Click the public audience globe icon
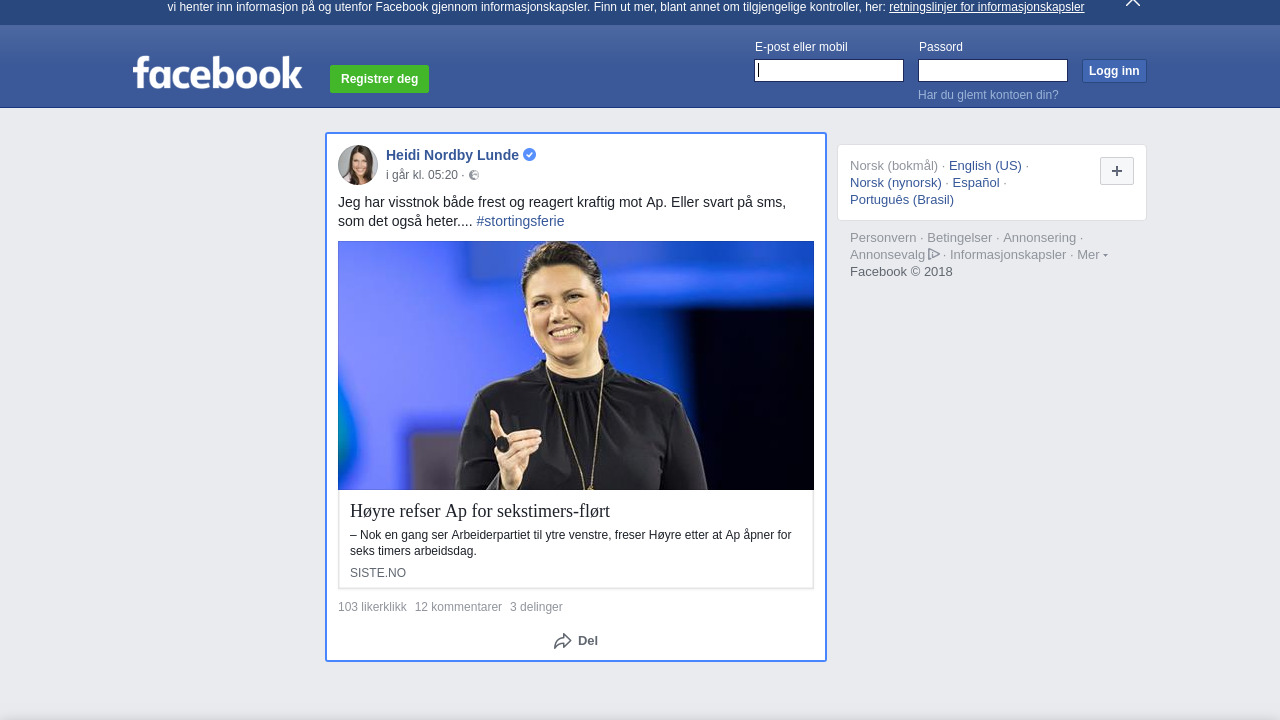The height and width of the screenshot is (720, 1280). click(x=474, y=175)
